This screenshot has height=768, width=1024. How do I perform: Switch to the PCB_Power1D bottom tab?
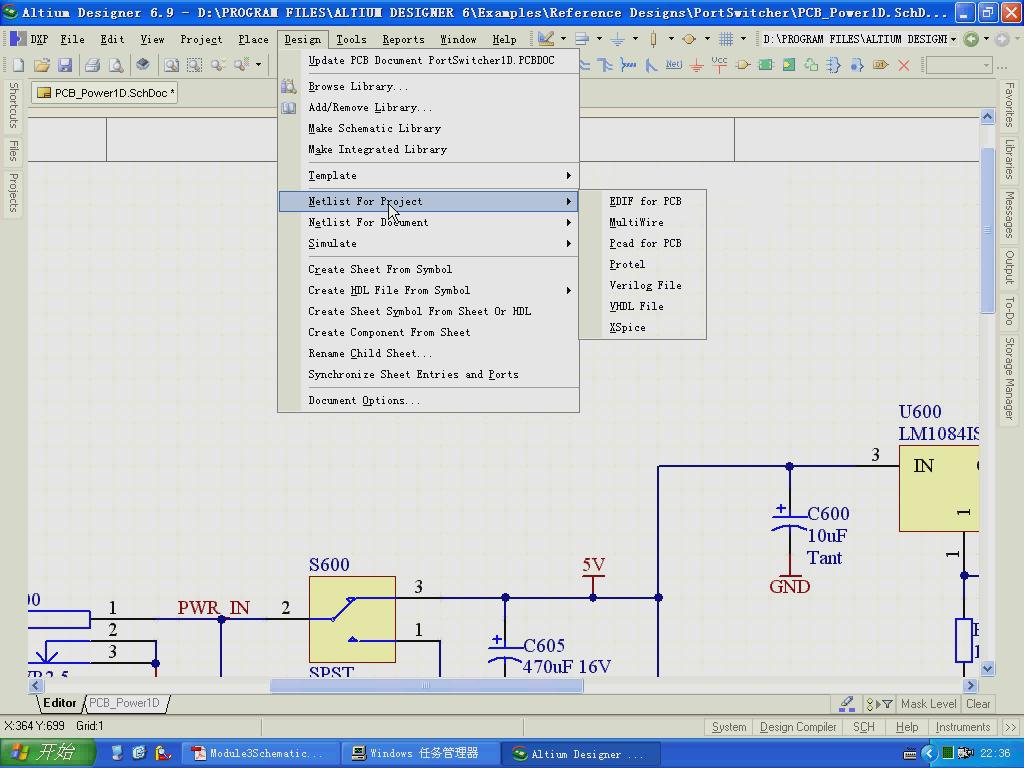point(125,703)
